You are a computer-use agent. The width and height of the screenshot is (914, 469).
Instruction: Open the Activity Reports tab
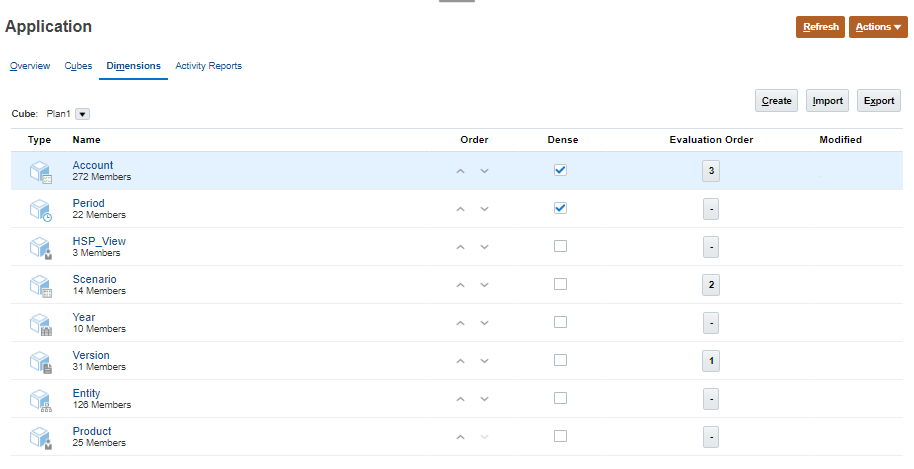pos(208,66)
